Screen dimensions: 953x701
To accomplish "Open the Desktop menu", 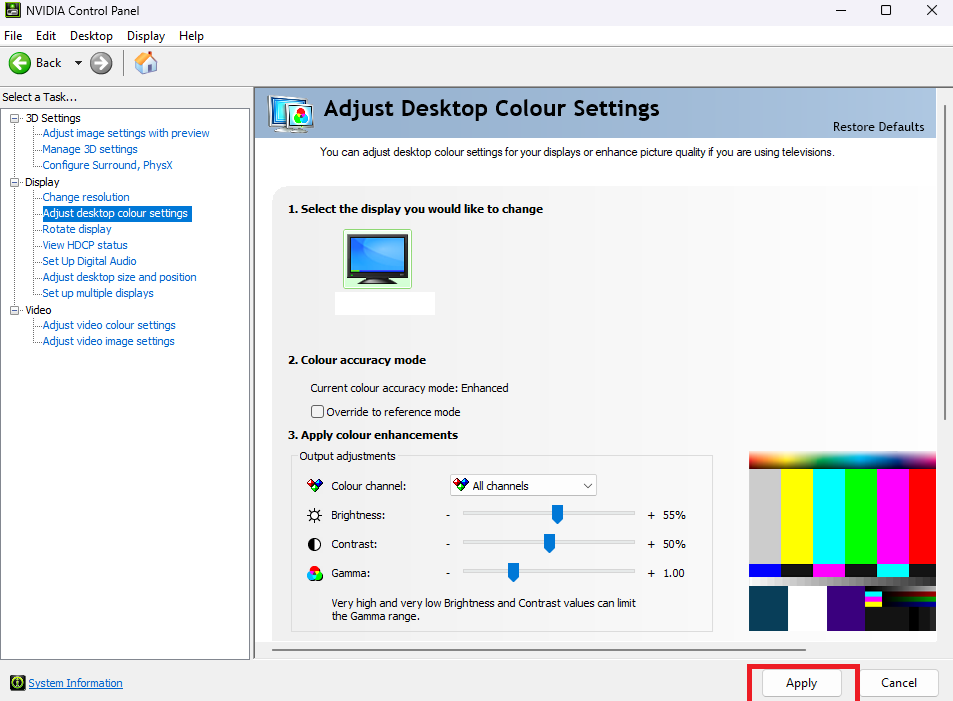I will [91, 36].
